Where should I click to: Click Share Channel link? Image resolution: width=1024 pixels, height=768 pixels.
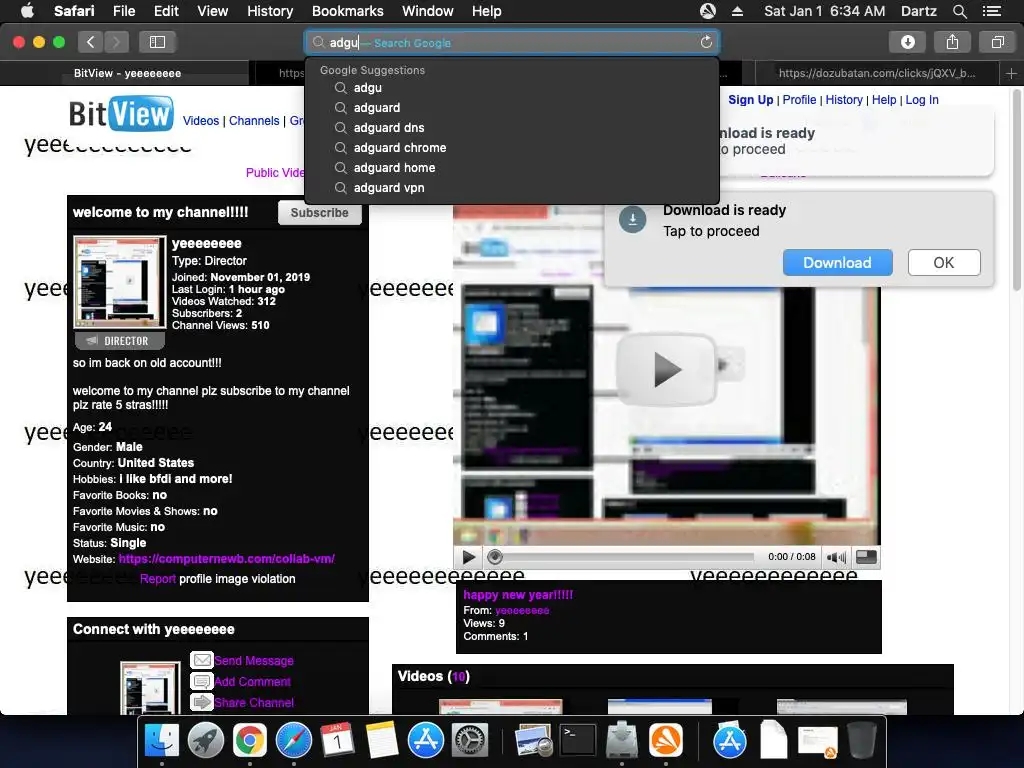pos(254,703)
